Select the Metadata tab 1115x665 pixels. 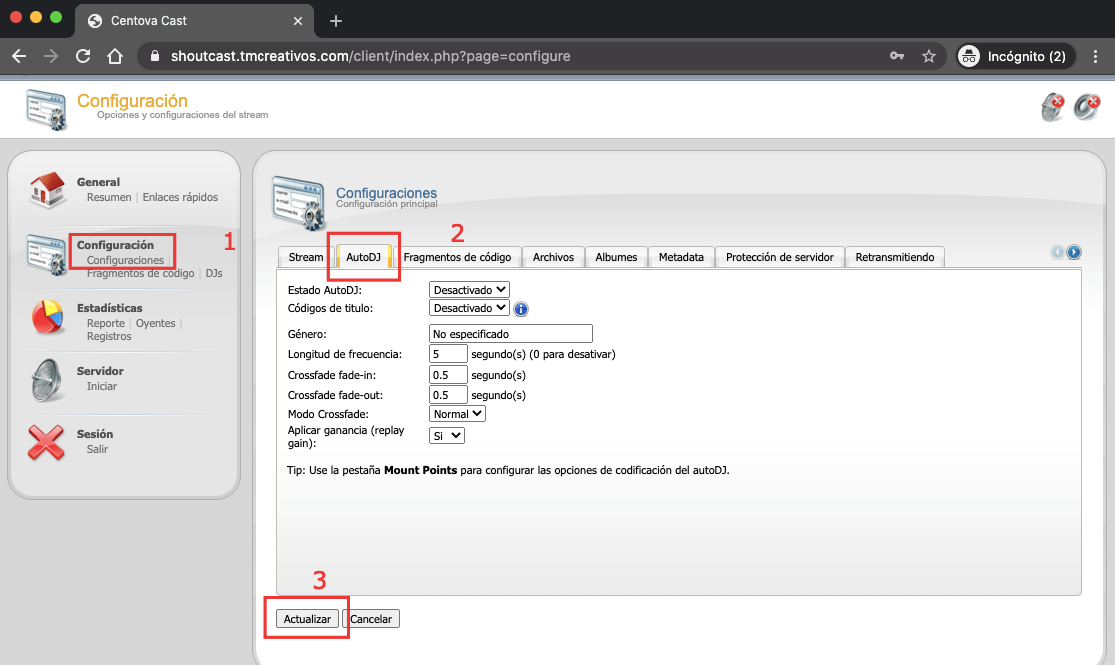pyautogui.click(x=681, y=257)
